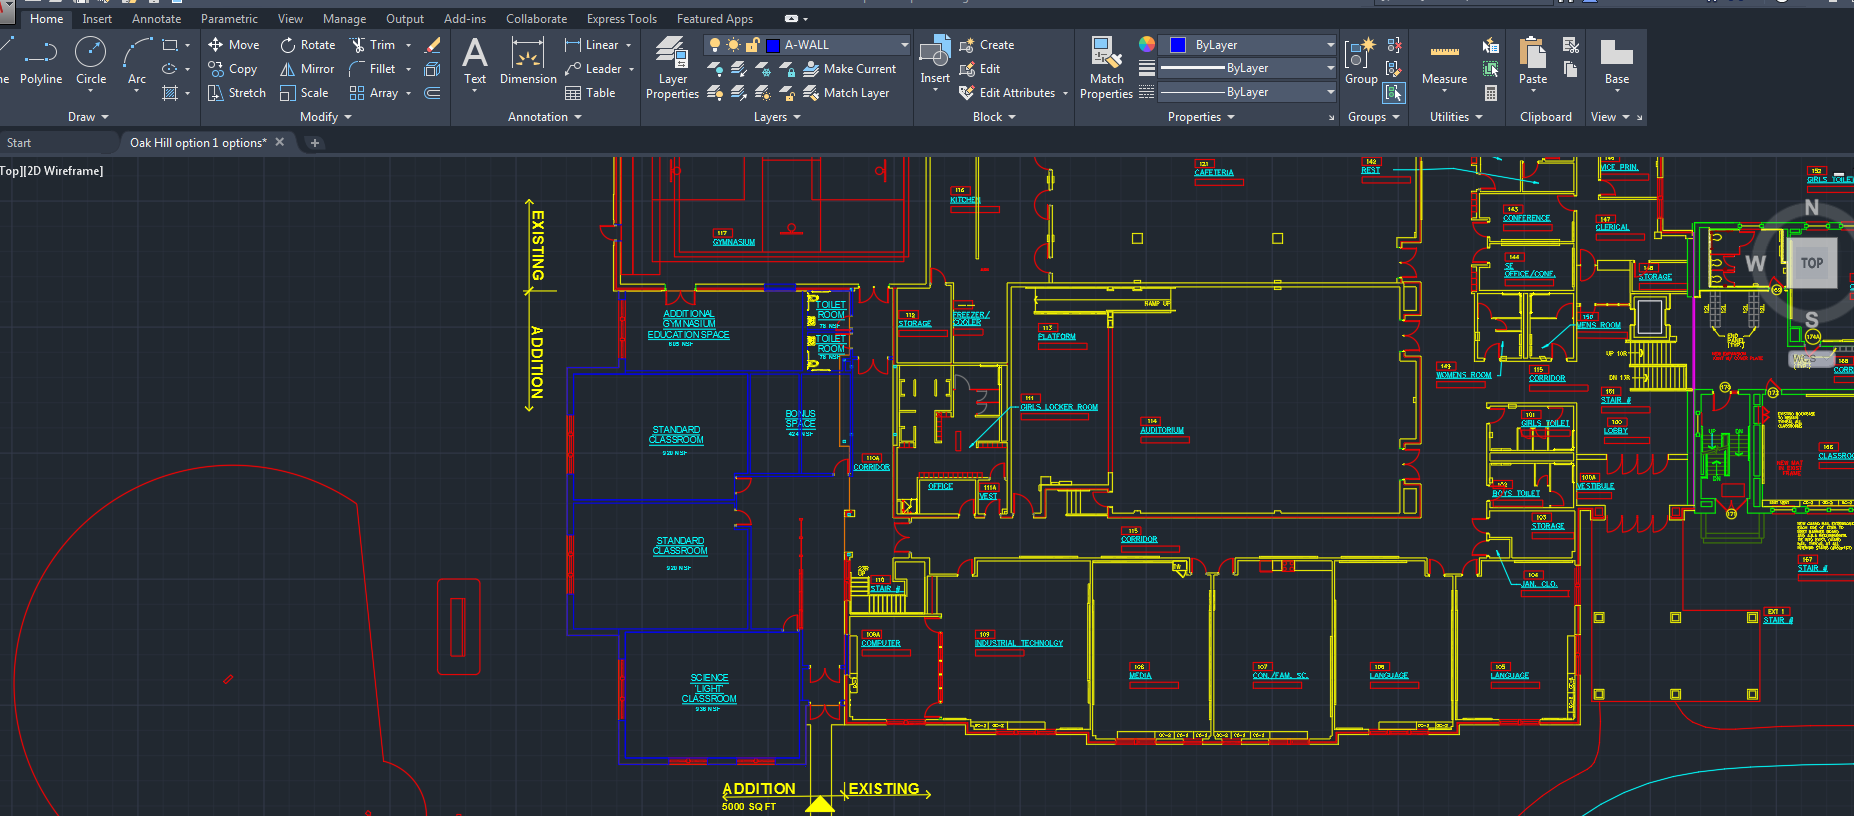Viewport: 1854px width, 816px height.
Task: Expand the Annotation panel
Action: (544, 117)
